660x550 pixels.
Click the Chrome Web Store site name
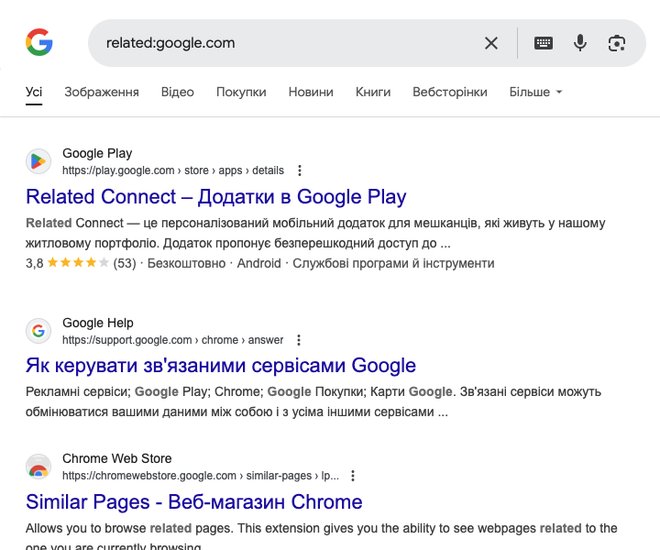click(x=117, y=458)
